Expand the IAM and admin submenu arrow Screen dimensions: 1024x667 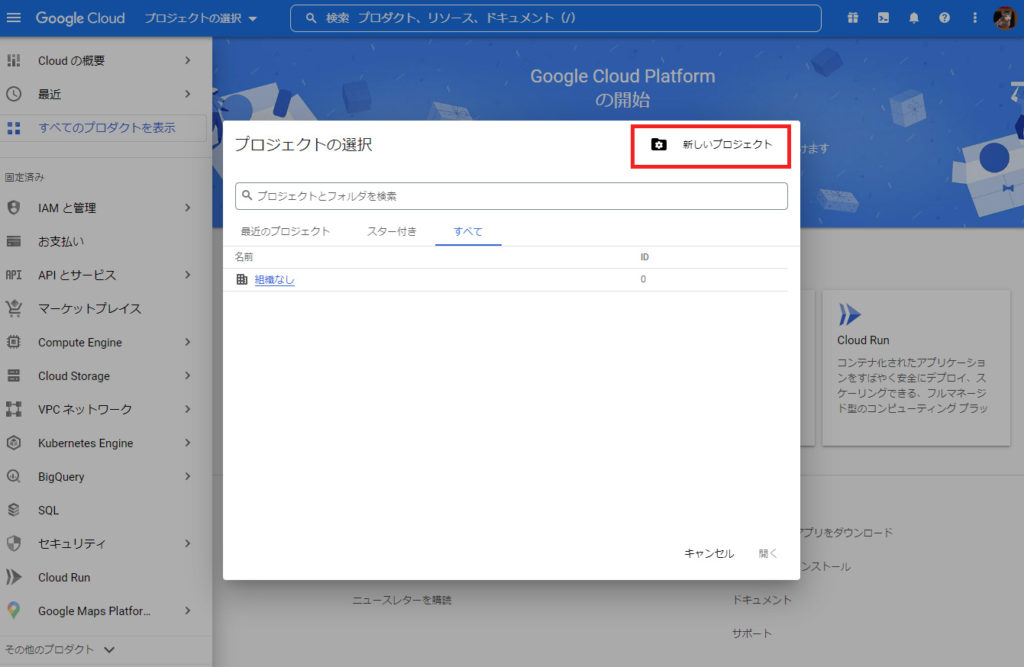point(187,208)
